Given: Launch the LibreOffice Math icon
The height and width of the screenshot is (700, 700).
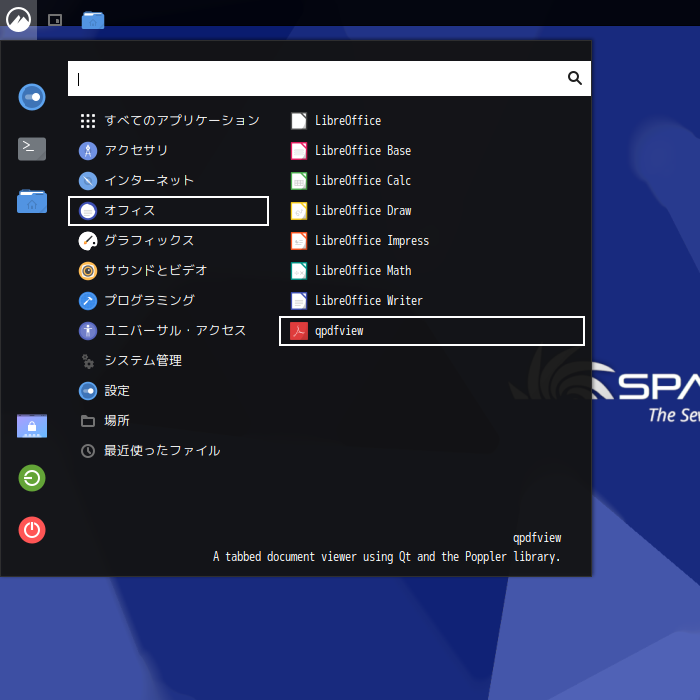Looking at the screenshot, I should click(299, 271).
